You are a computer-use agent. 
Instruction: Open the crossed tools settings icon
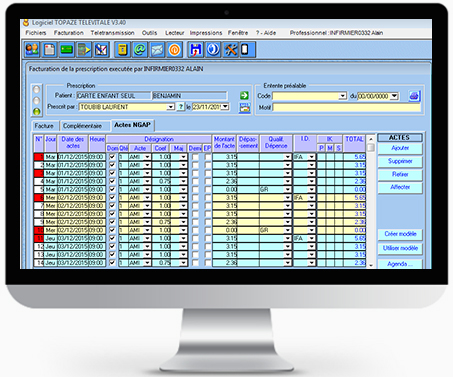pos(231,50)
